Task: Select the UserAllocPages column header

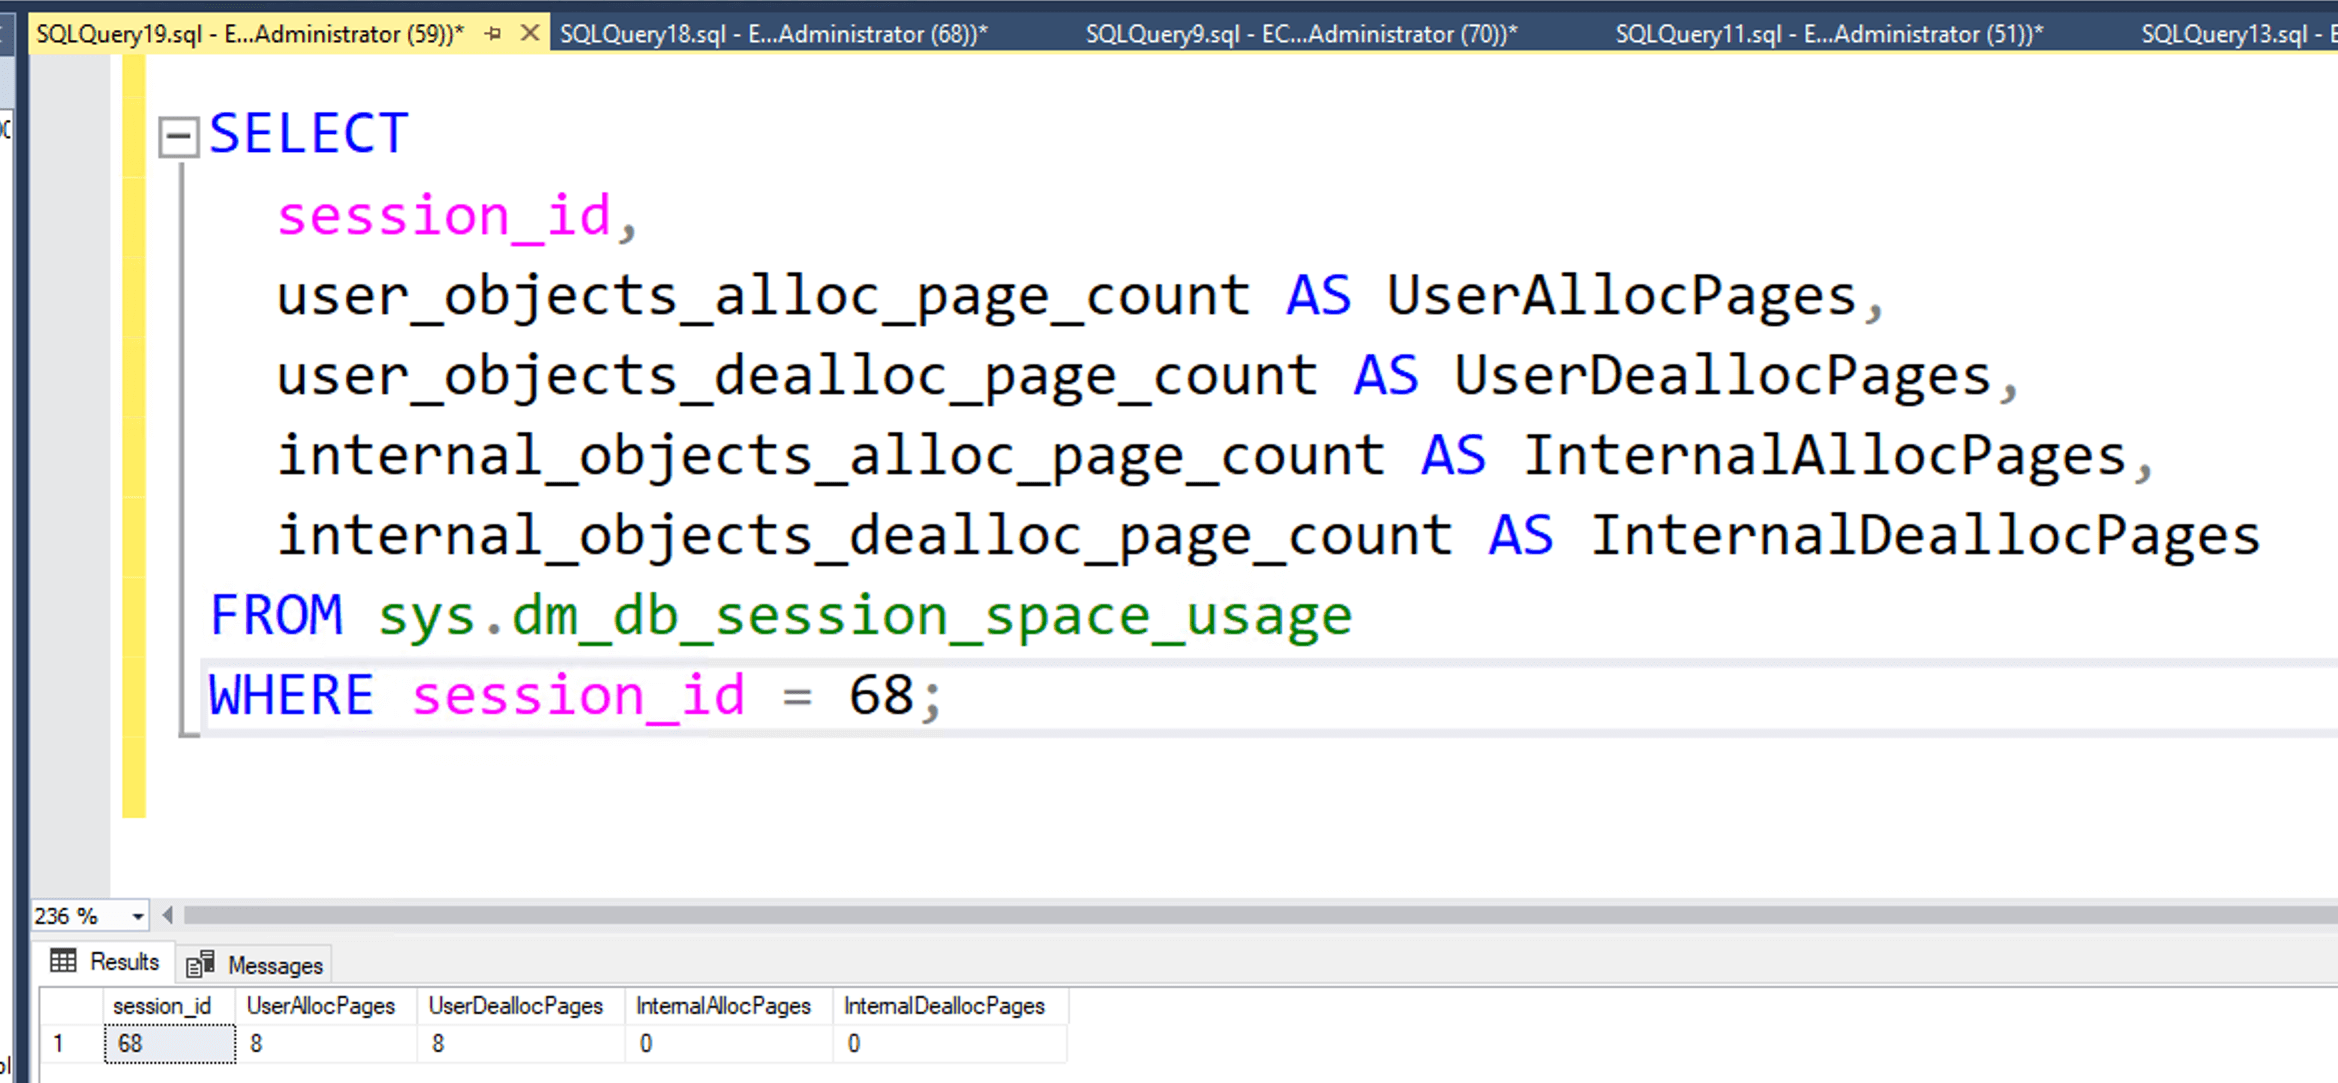Action: (320, 1006)
